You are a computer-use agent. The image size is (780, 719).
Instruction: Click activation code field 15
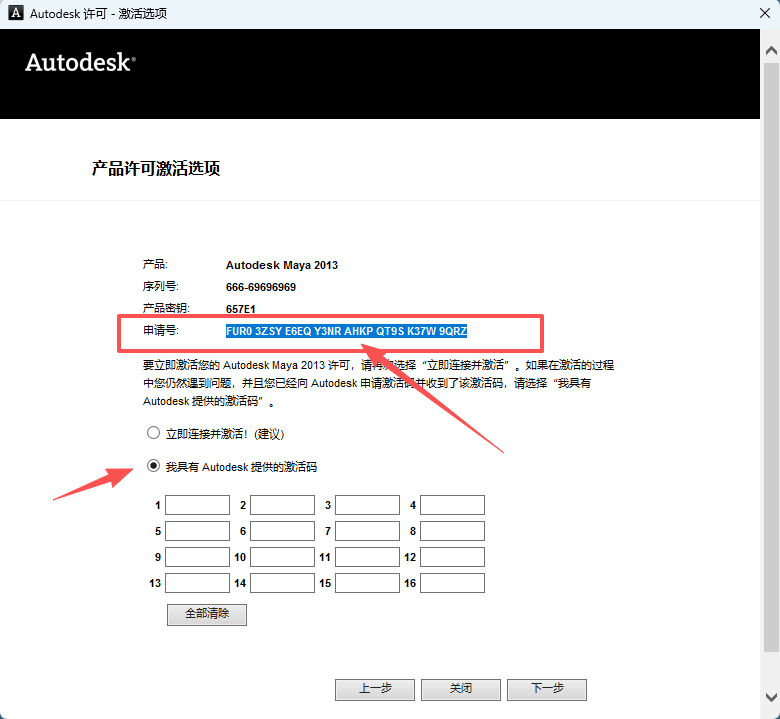tap(368, 583)
